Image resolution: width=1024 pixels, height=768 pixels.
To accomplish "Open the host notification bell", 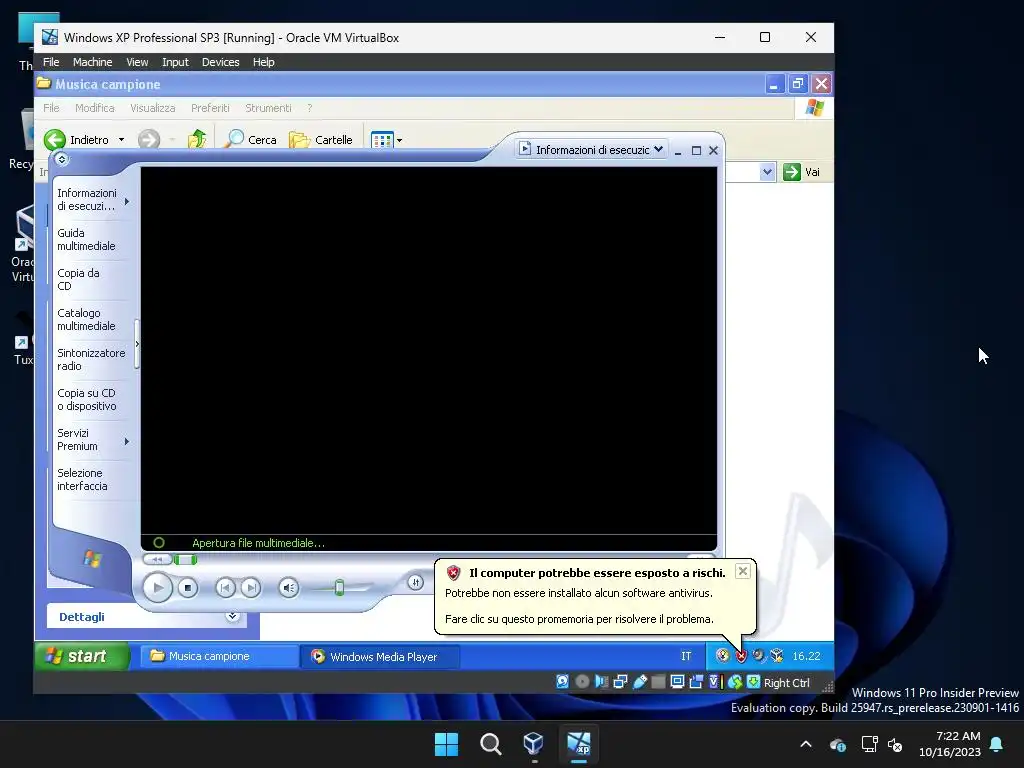I will 997,744.
